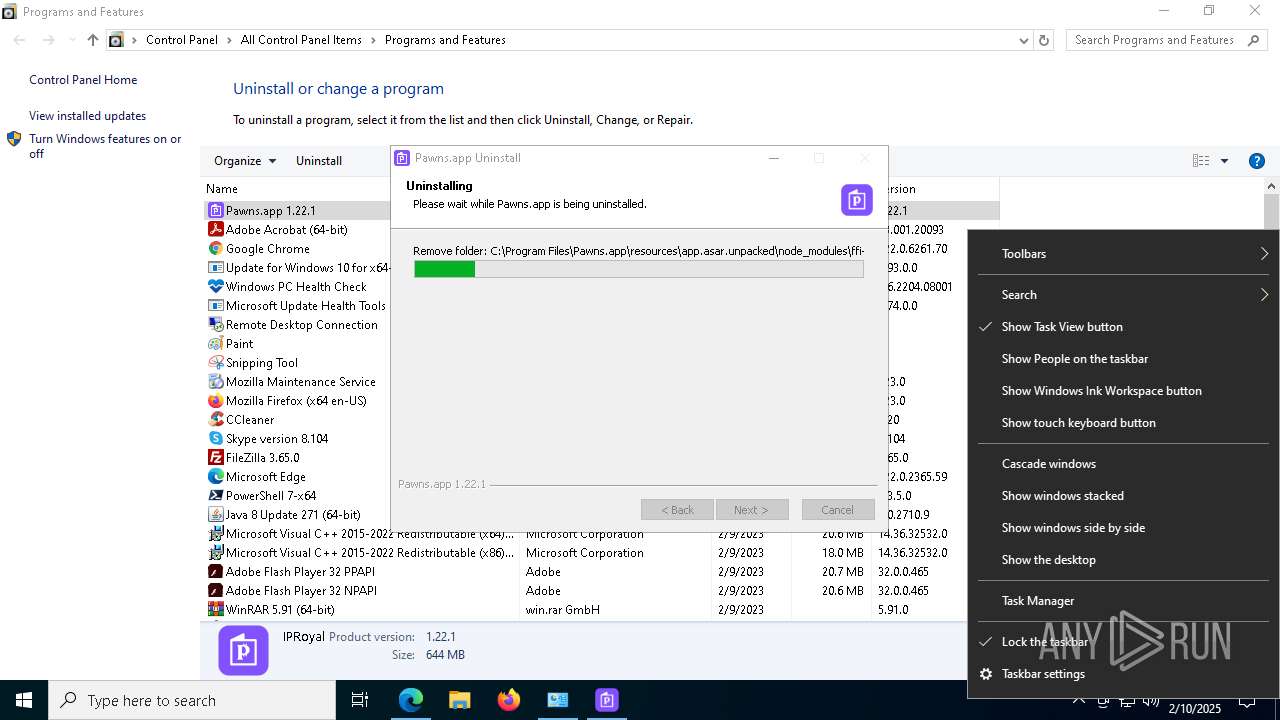Image resolution: width=1280 pixels, height=720 pixels.
Task: Click the FileZilla 3.65.0 icon
Action: [x=215, y=458]
